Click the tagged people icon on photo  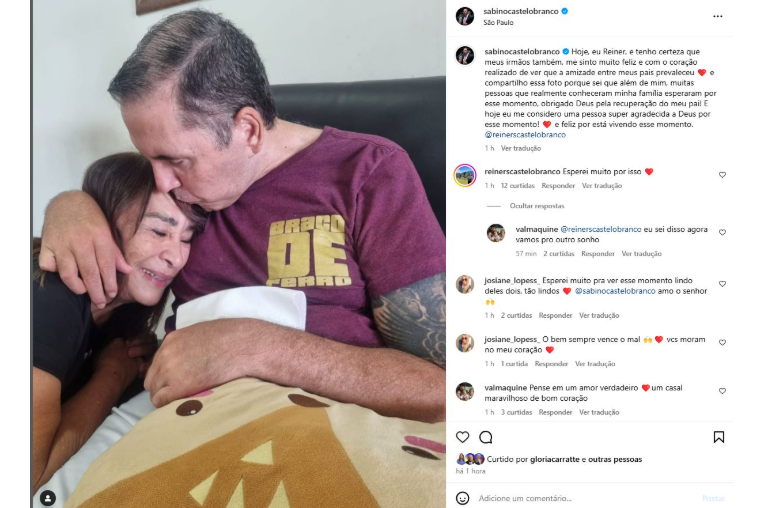(48, 498)
